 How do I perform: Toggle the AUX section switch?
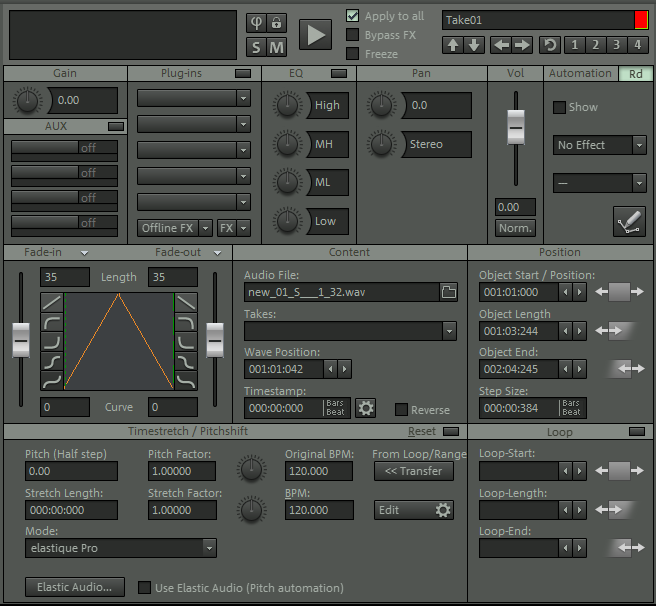click(116, 126)
